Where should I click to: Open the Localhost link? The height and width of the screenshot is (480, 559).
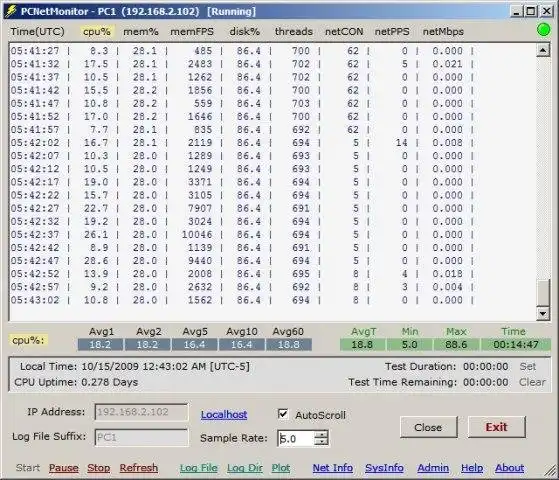[224, 414]
